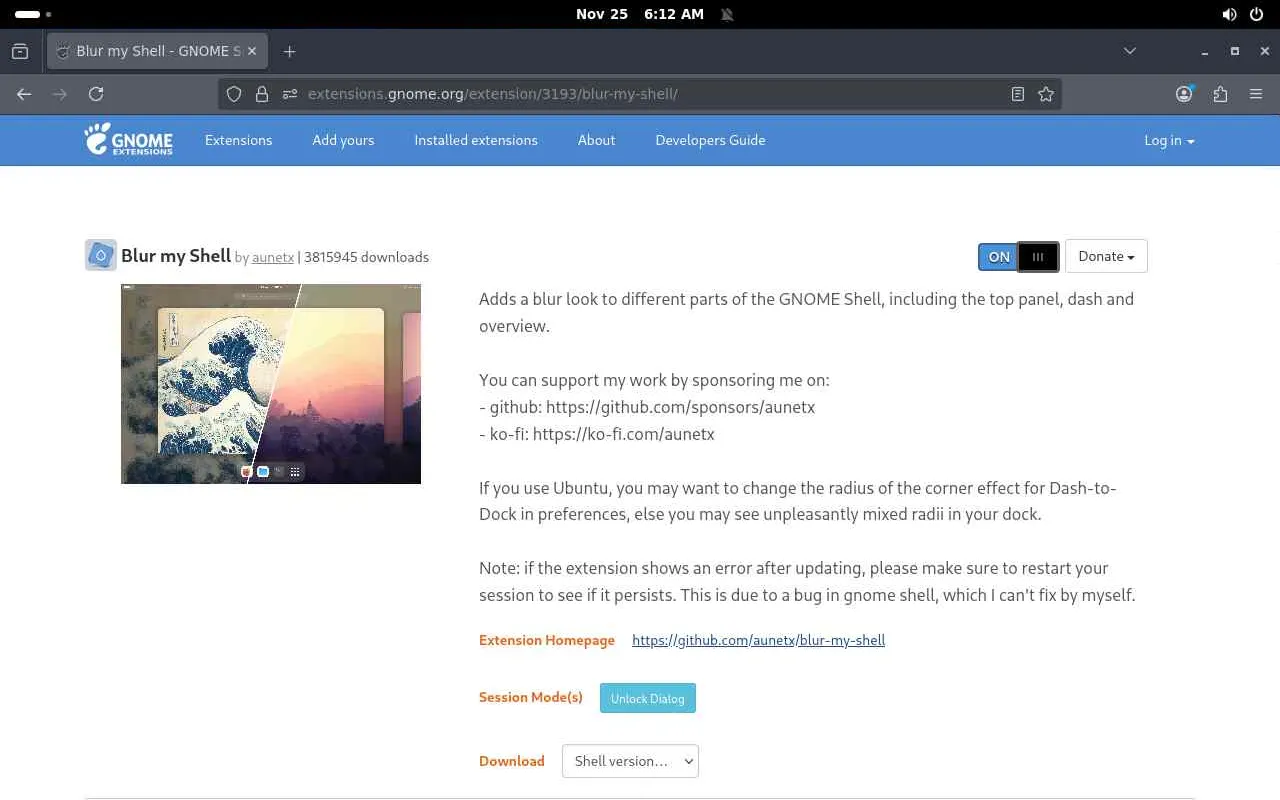Image resolution: width=1280 pixels, height=800 pixels.
Task: Show the list all tabs chevron
Action: point(1130,51)
